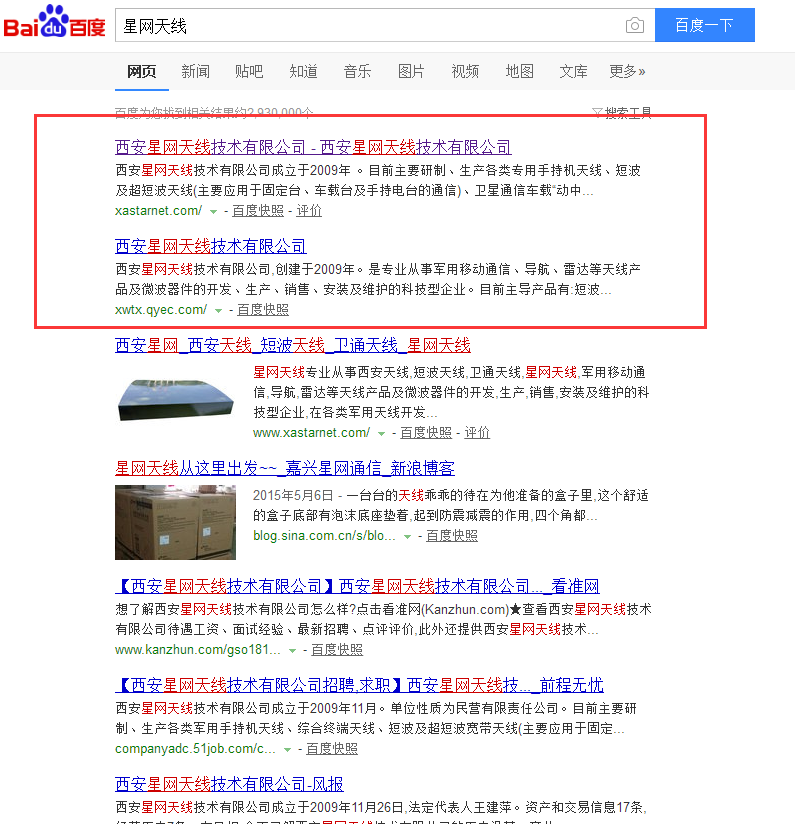
Task: Expand the green arrow beside xastarnet.com/
Action: click(214, 212)
